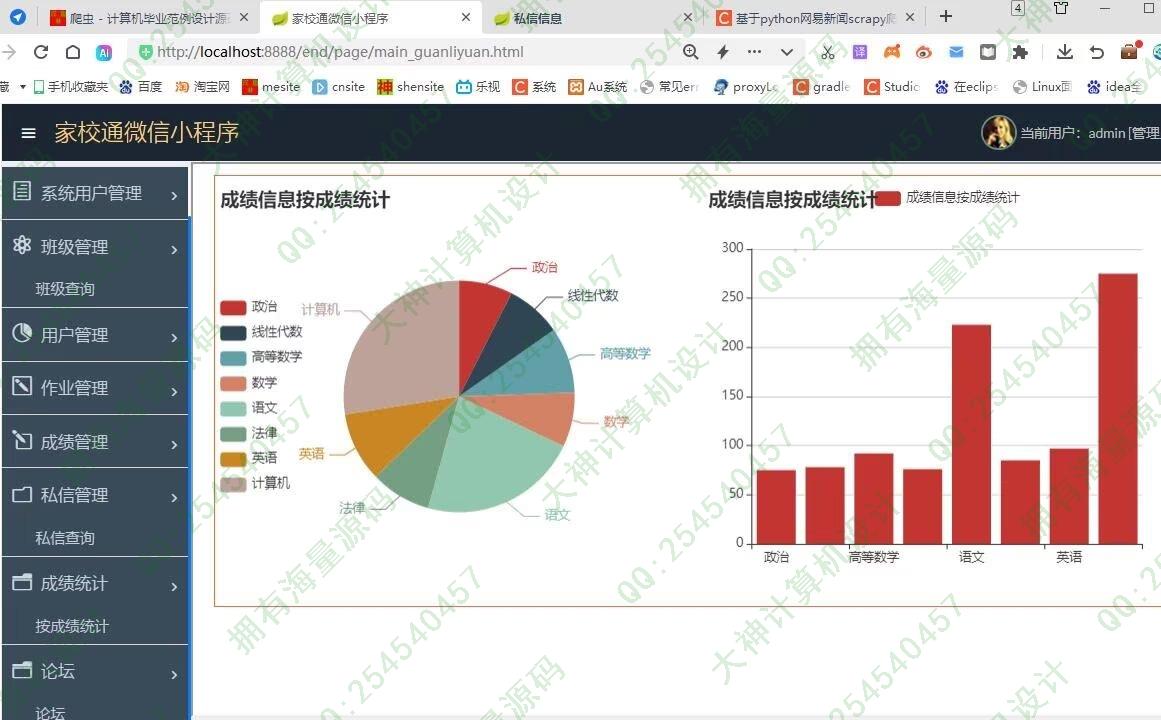Click the 用户管理 pie icon
Image resolution: width=1161 pixels, height=720 pixels.
[22, 333]
